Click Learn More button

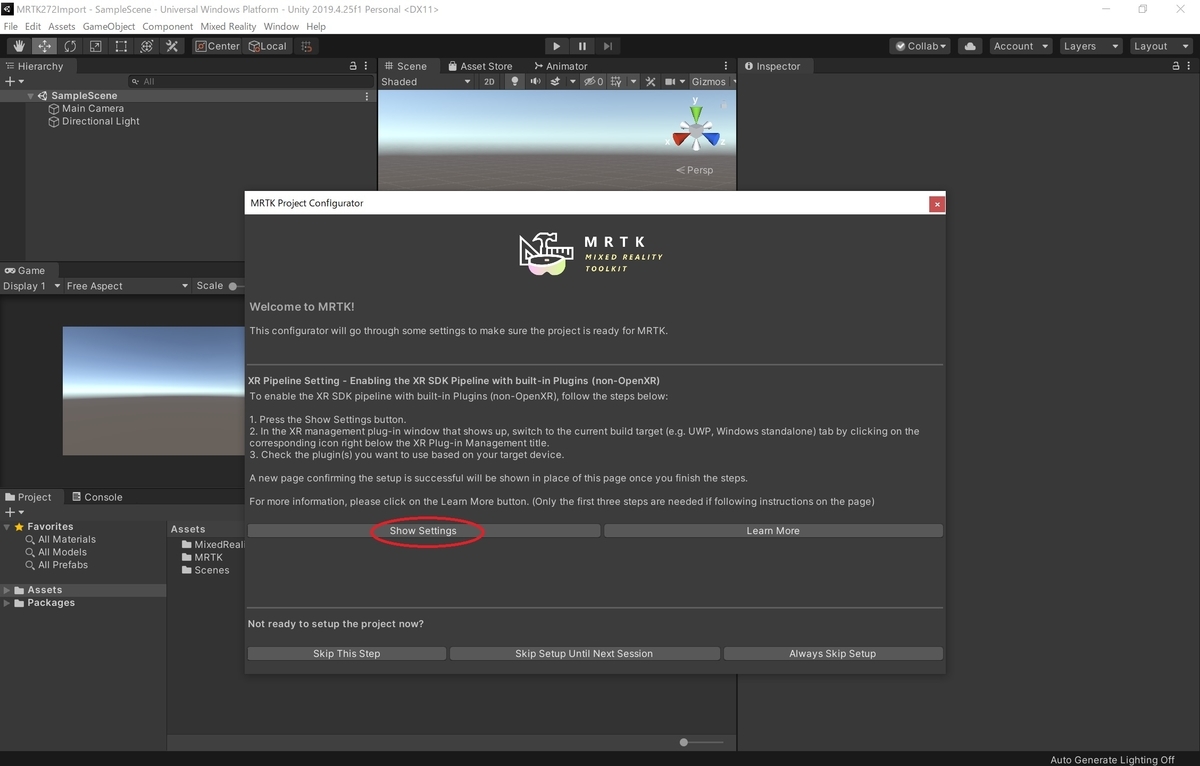point(773,531)
